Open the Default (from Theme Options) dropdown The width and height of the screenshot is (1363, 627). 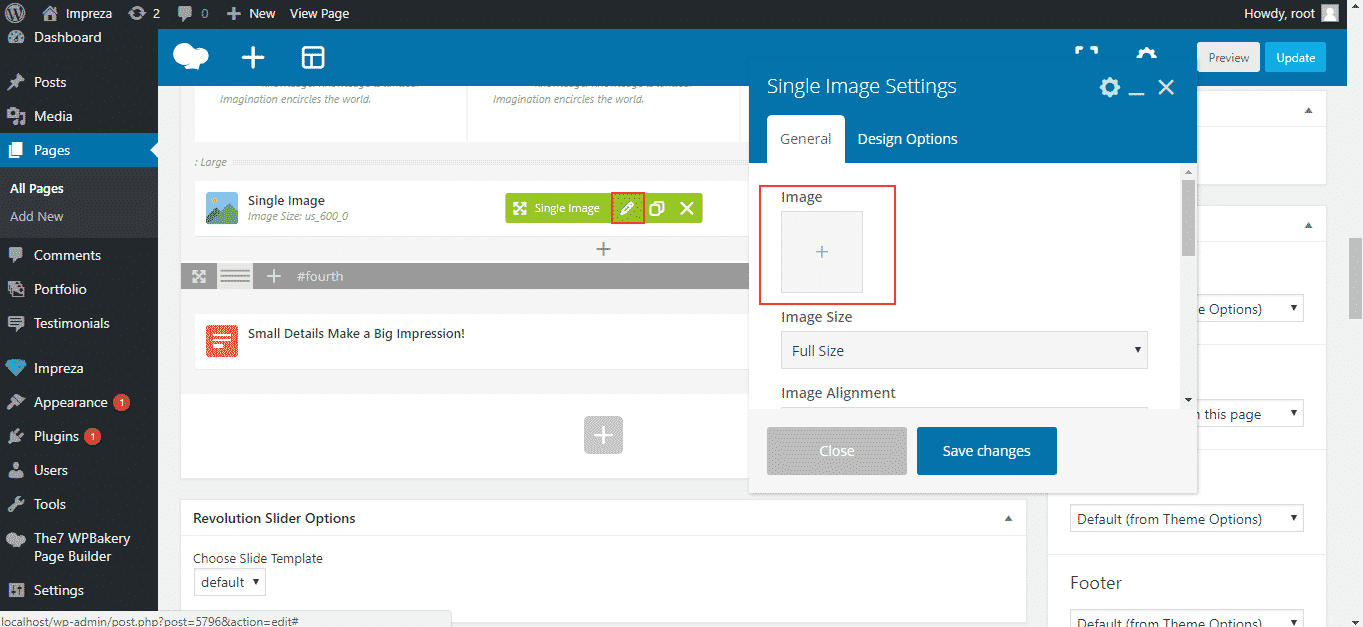[x=1187, y=519]
